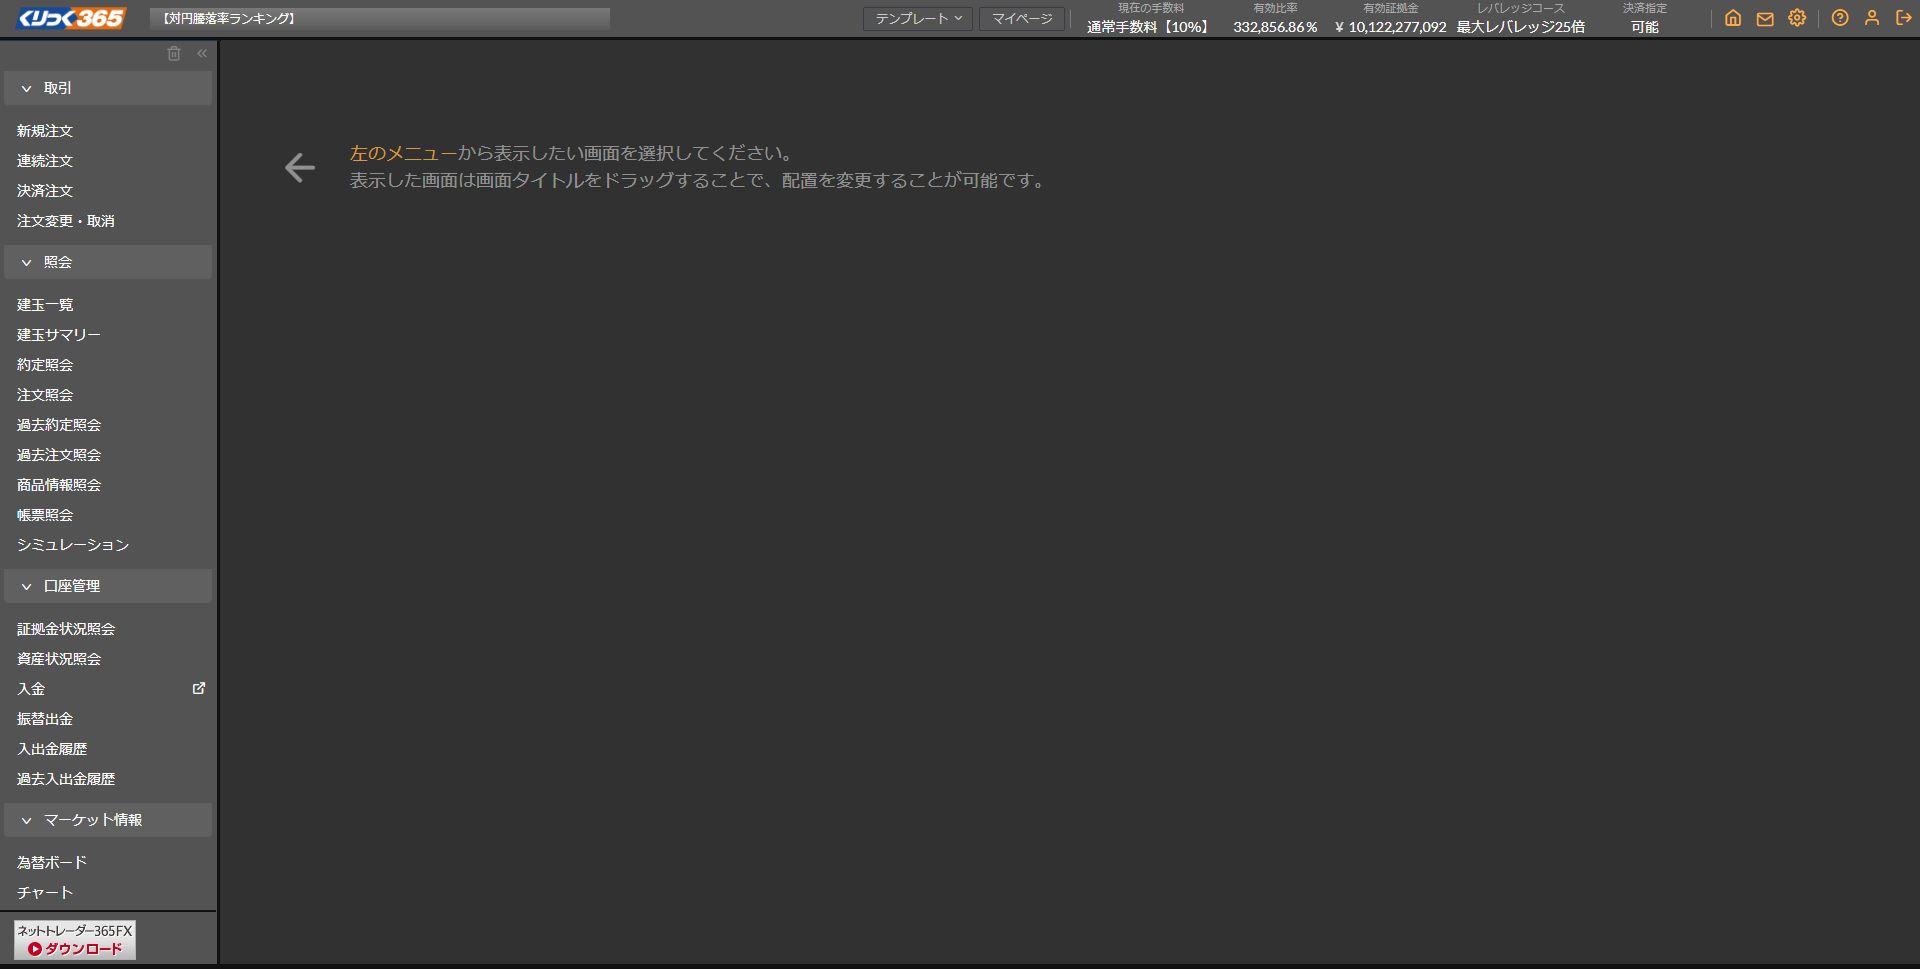The height and width of the screenshot is (969, 1920).
Task: Open 建玉一覧 screen
Action: point(45,305)
